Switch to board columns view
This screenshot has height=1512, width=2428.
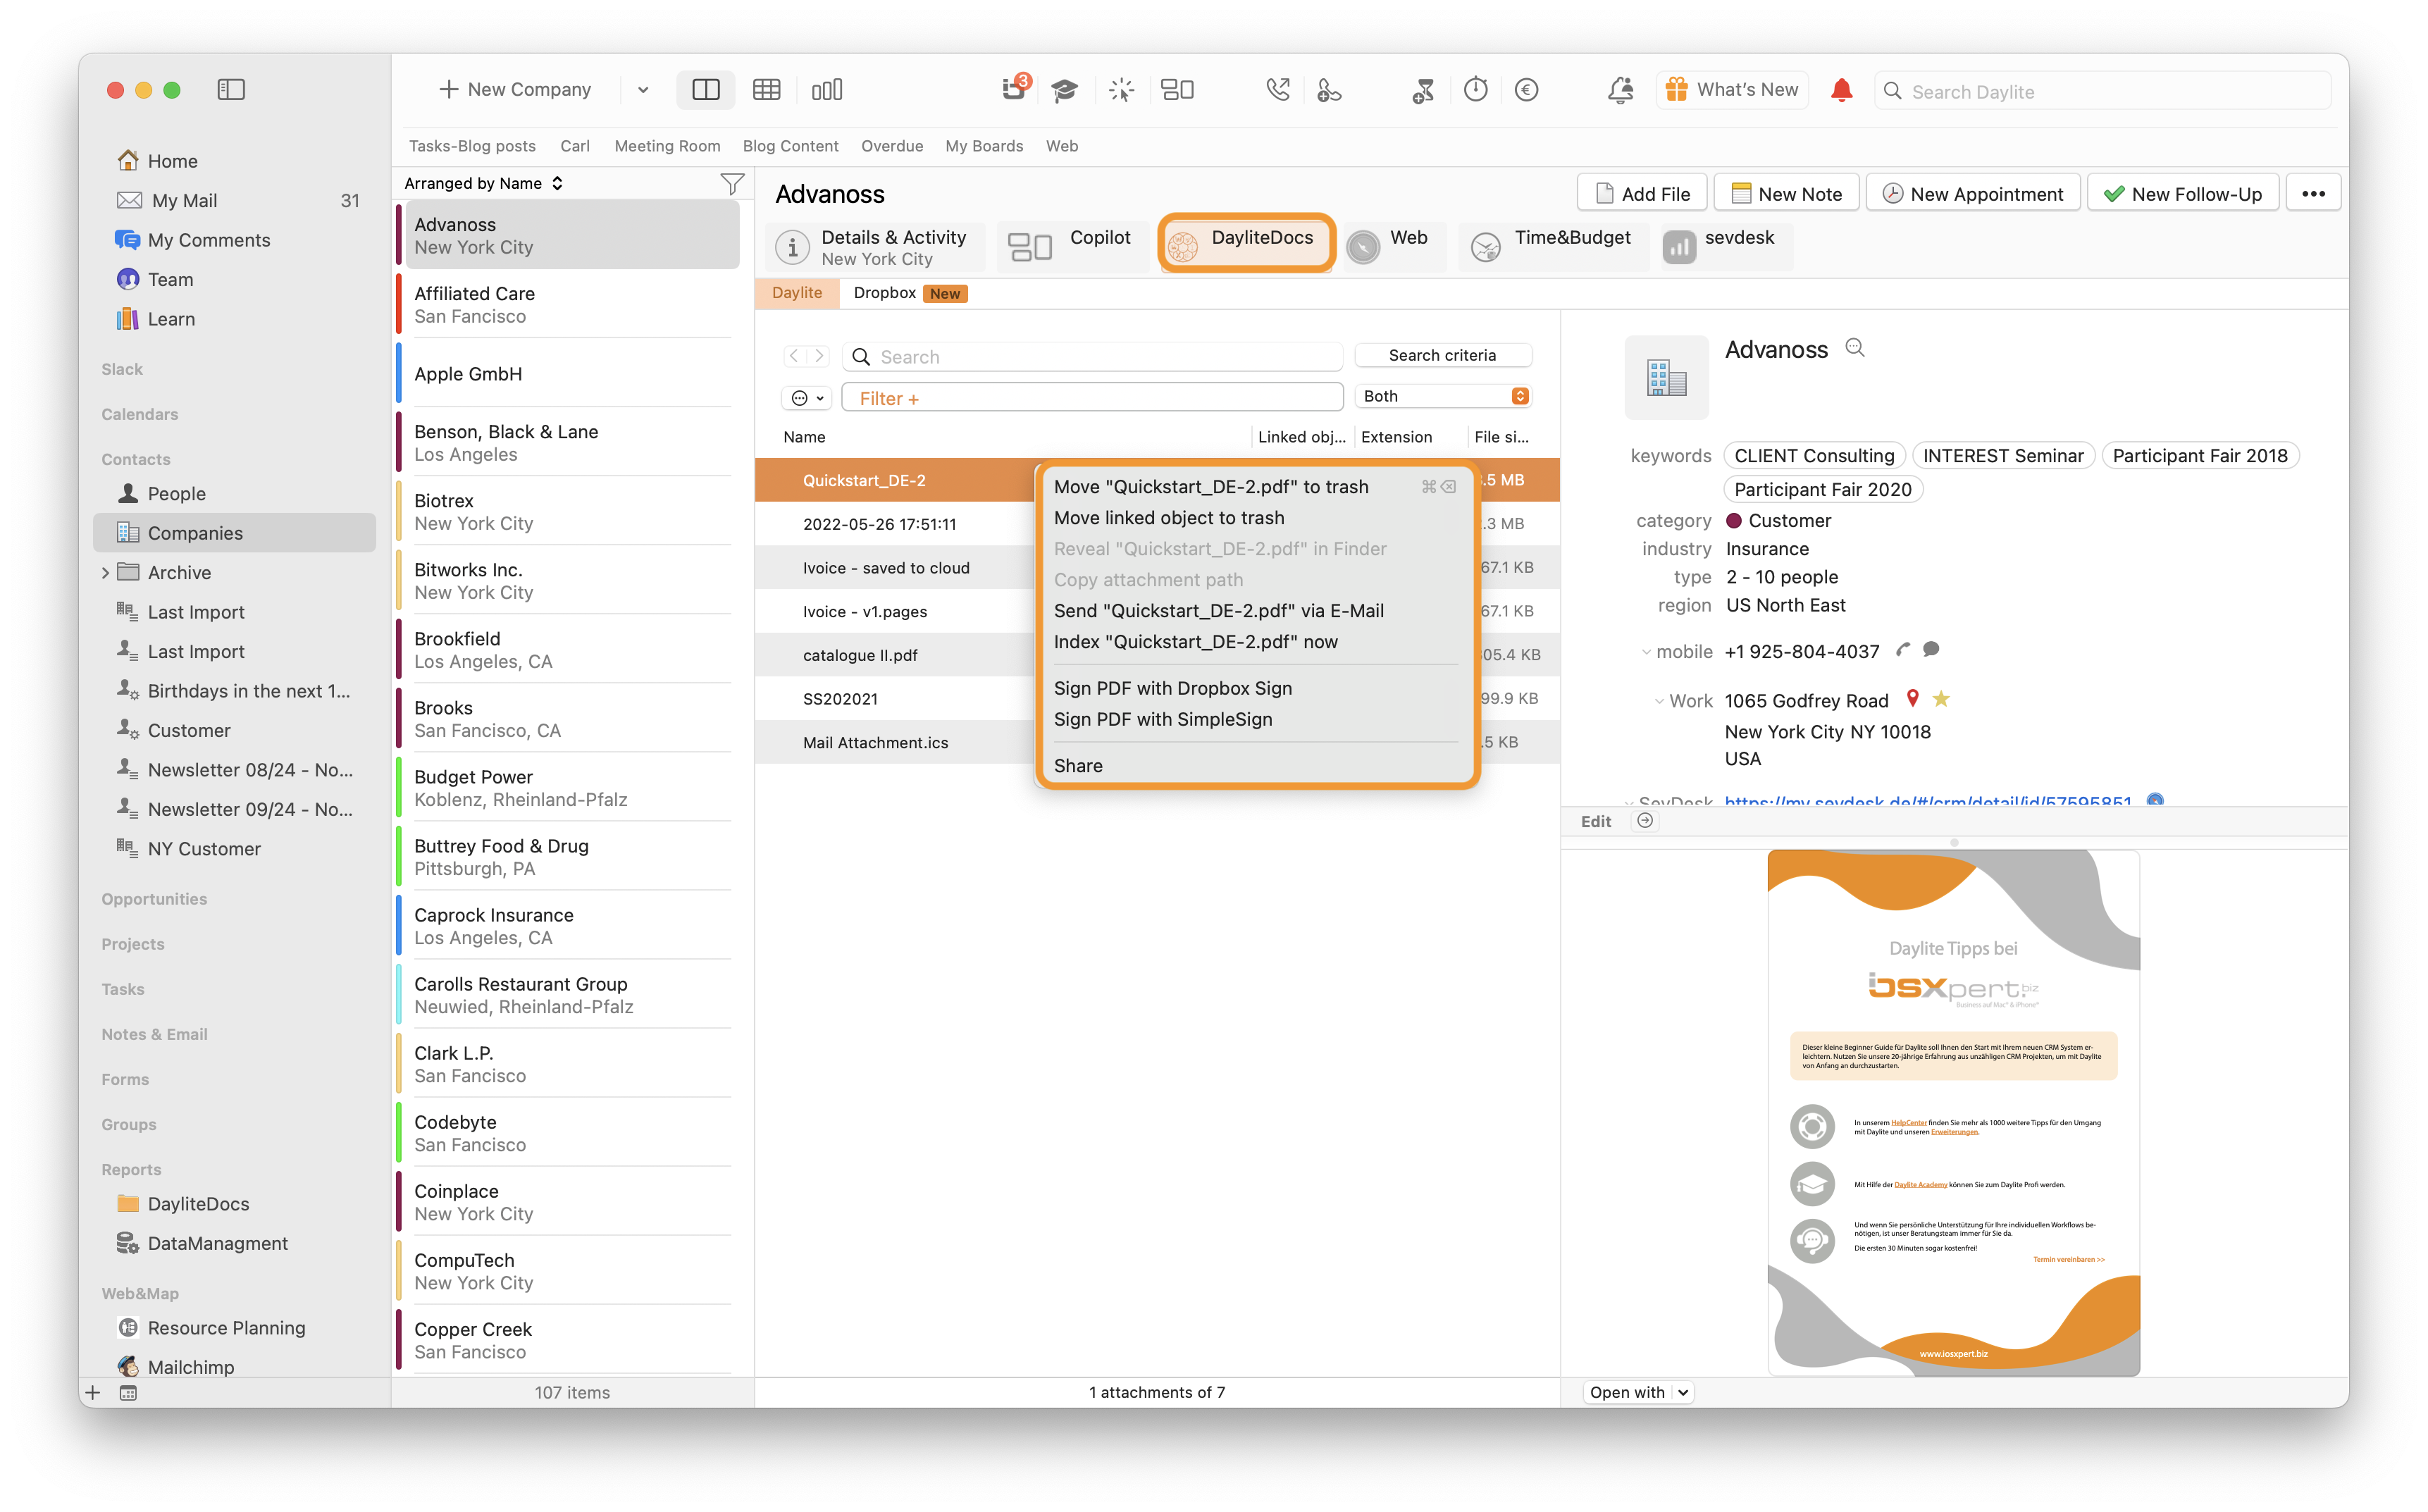[x=827, y=90]
